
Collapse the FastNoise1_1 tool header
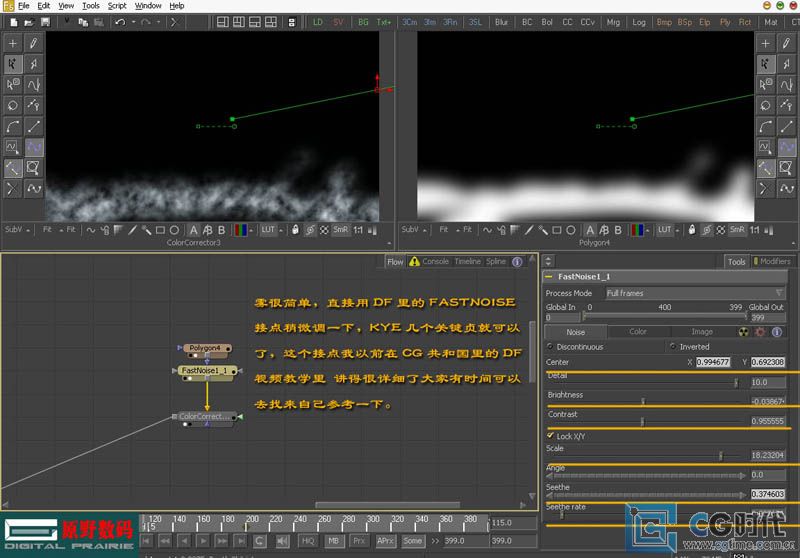[549, 276]
